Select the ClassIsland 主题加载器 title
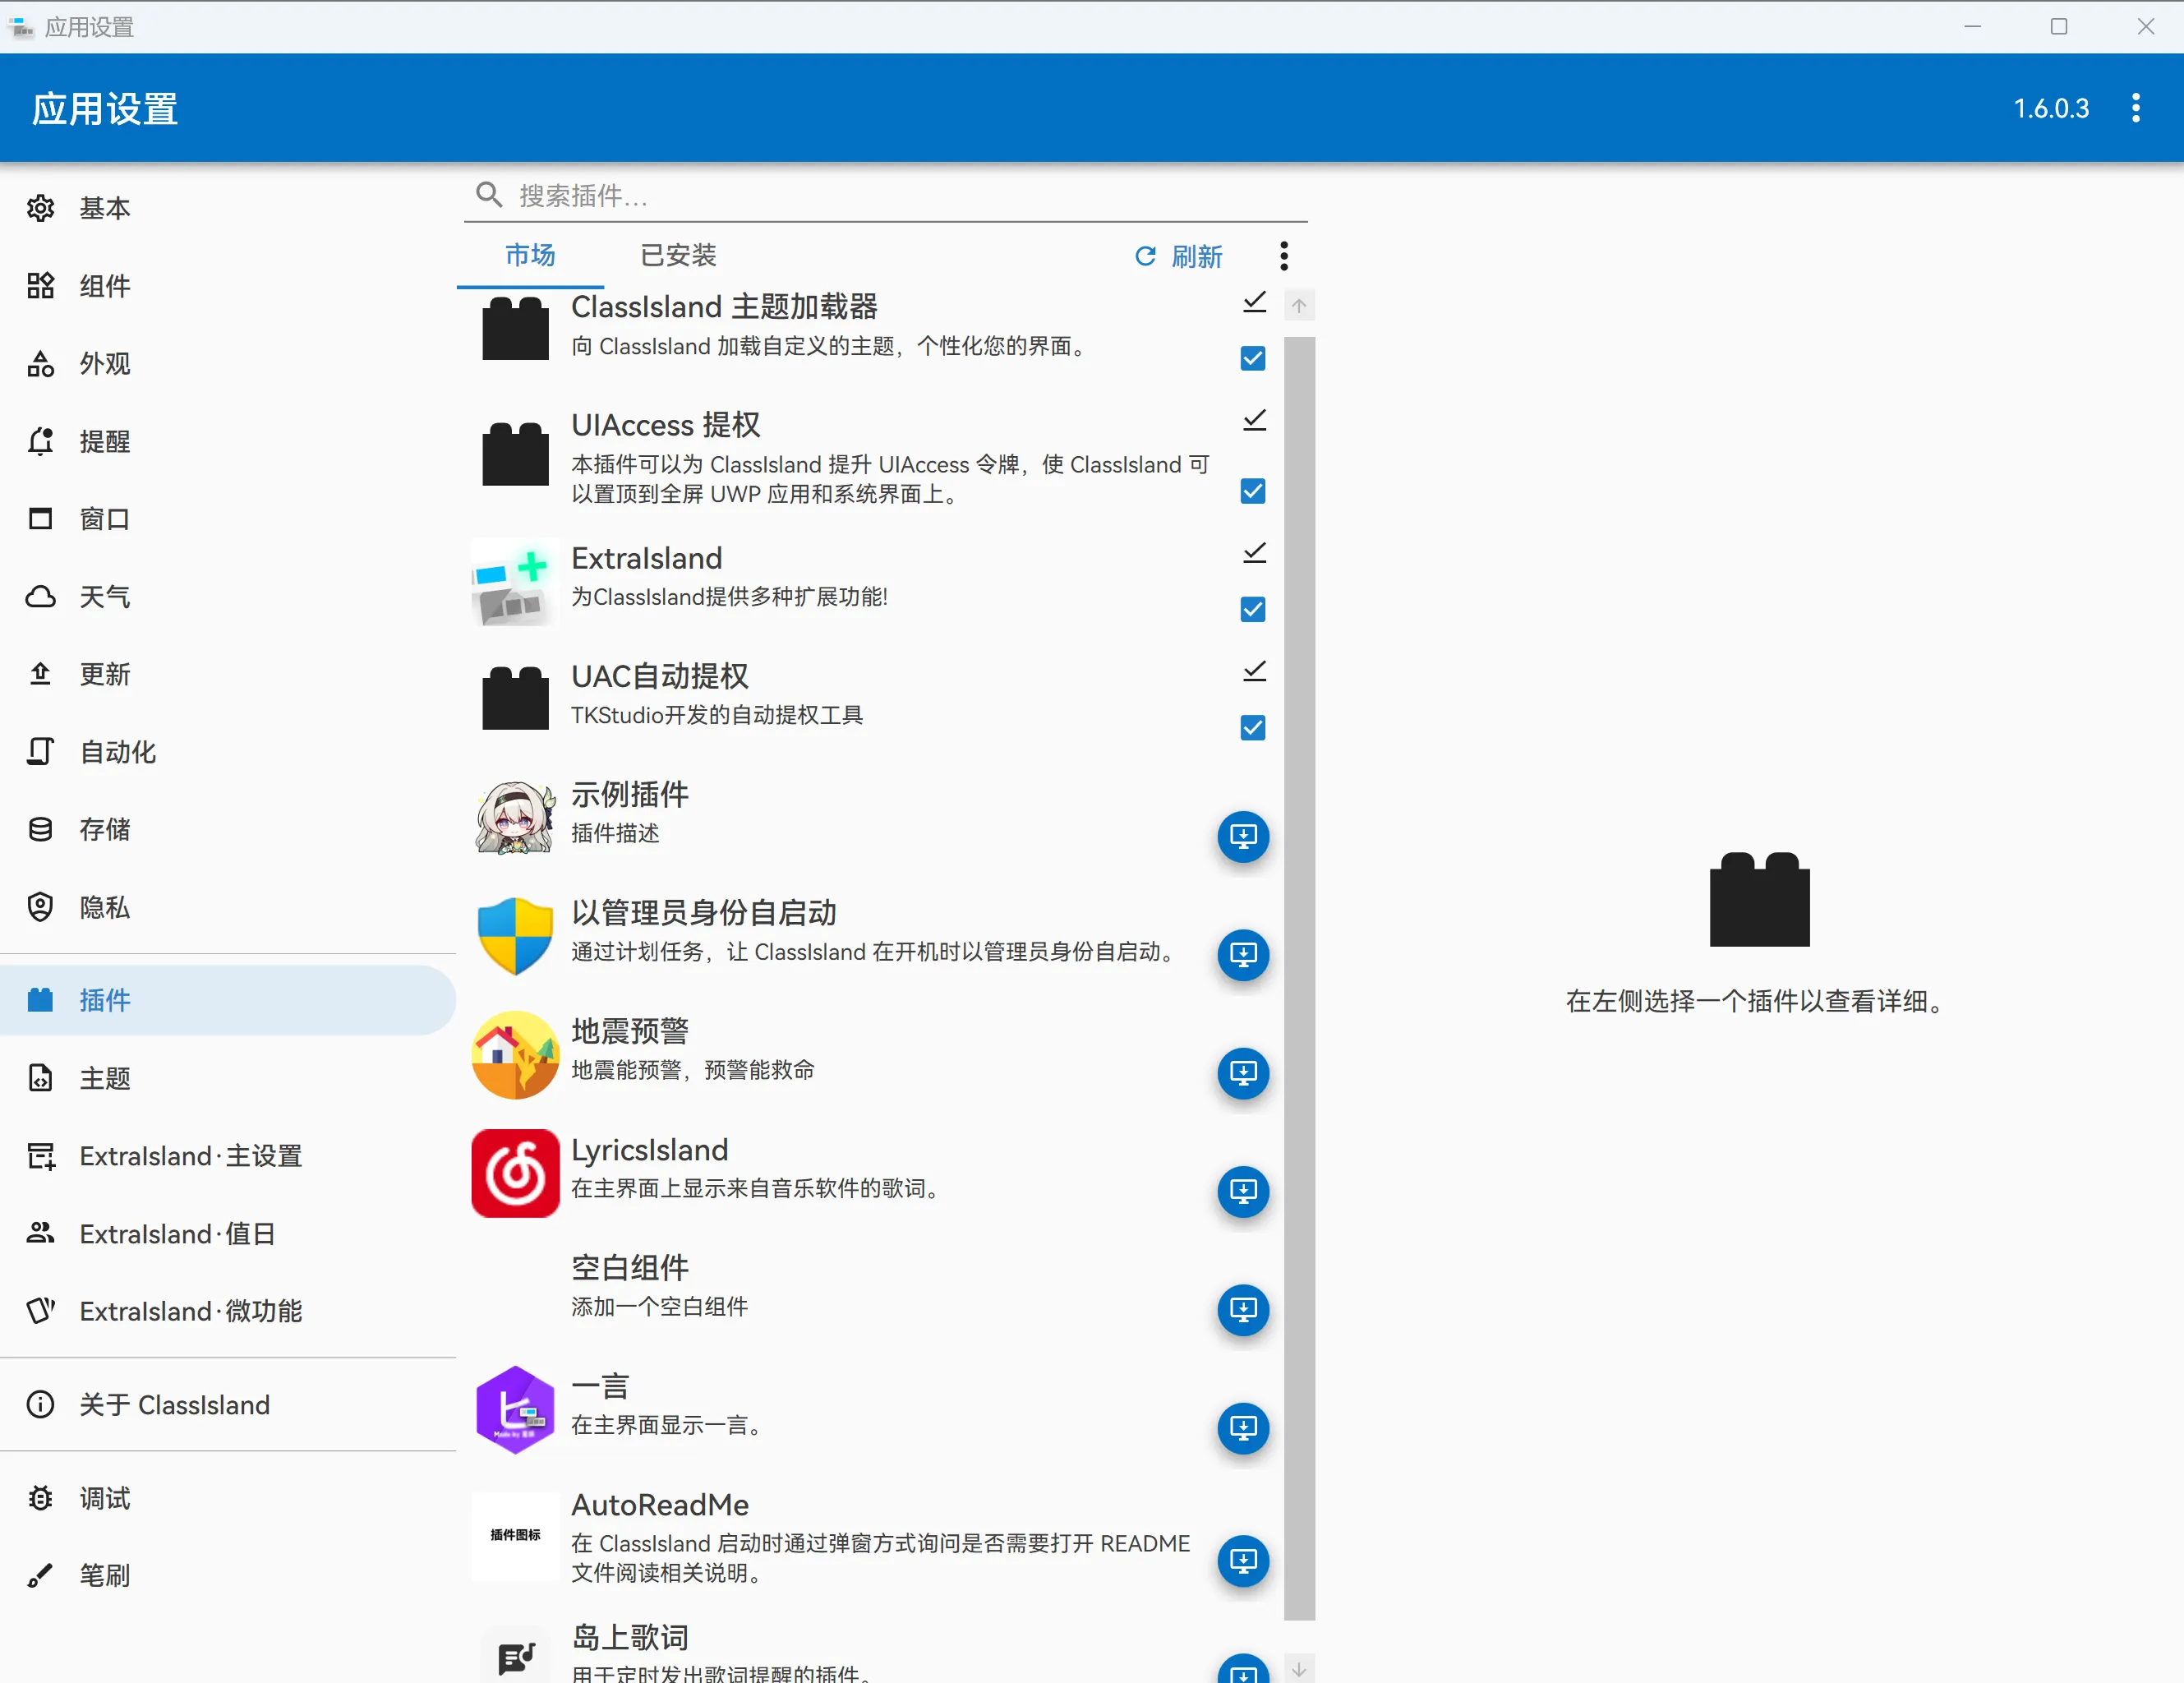This screenshot has width=2184, height=1683. pyautogui.click(x=725, y=307)
